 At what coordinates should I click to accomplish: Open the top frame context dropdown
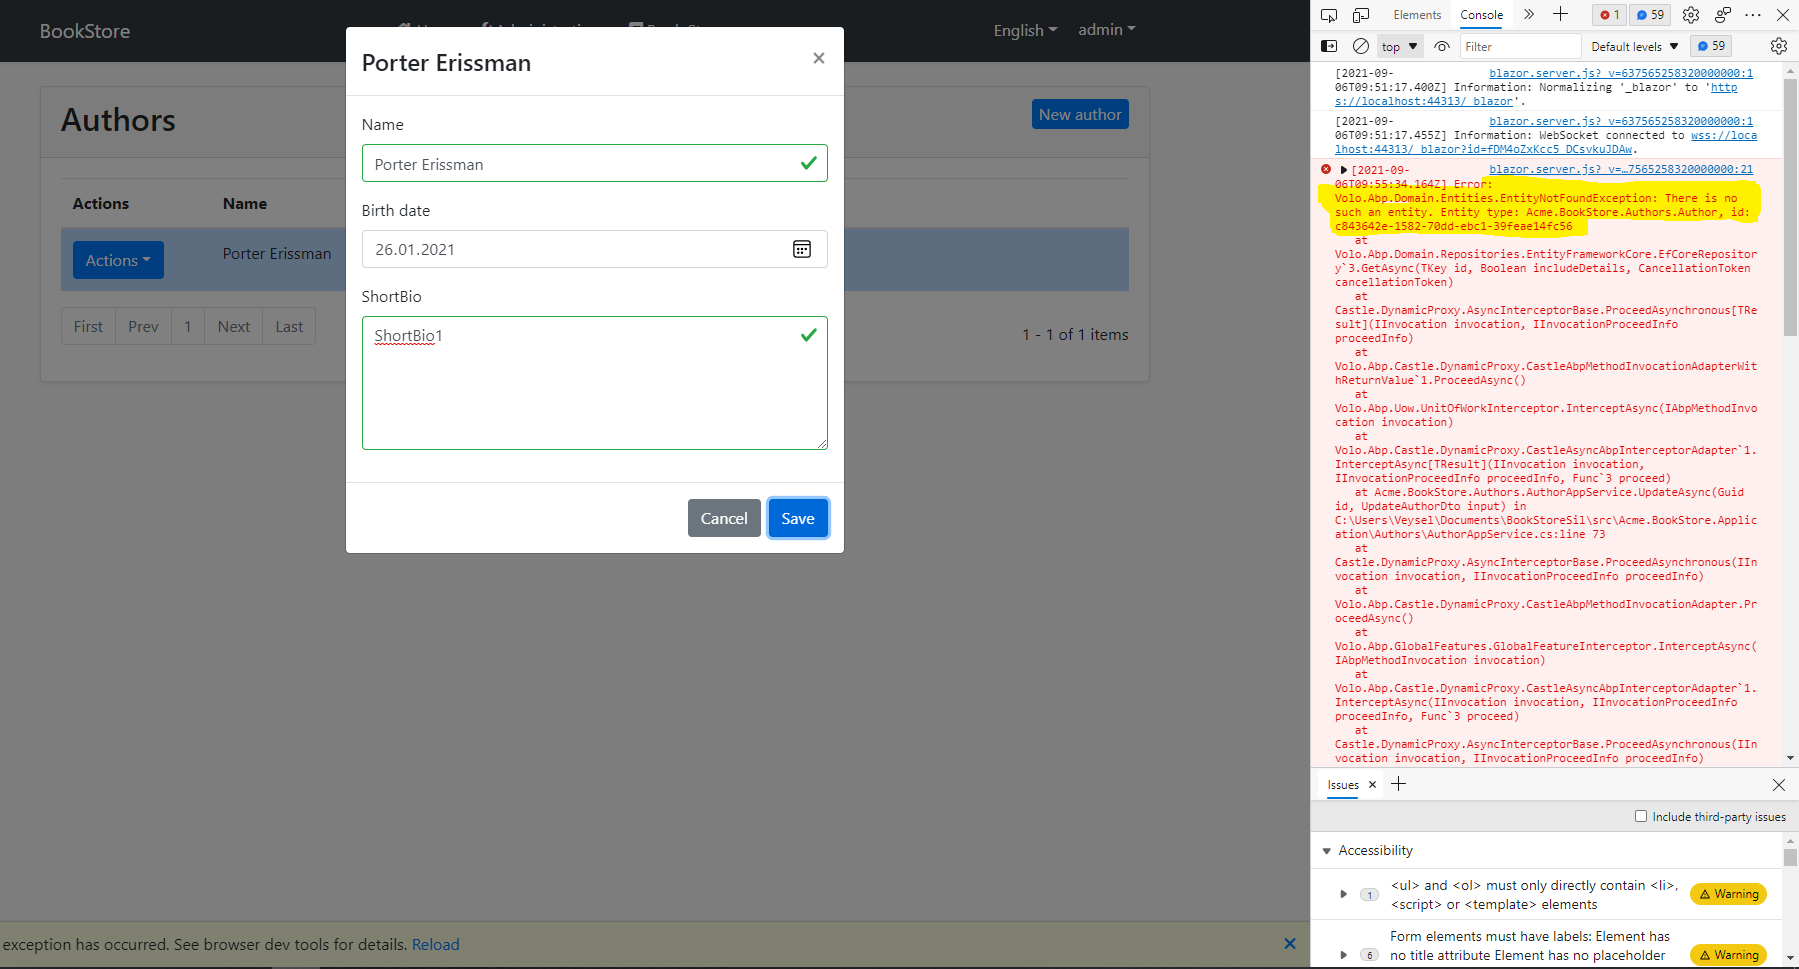[1398, 46]
